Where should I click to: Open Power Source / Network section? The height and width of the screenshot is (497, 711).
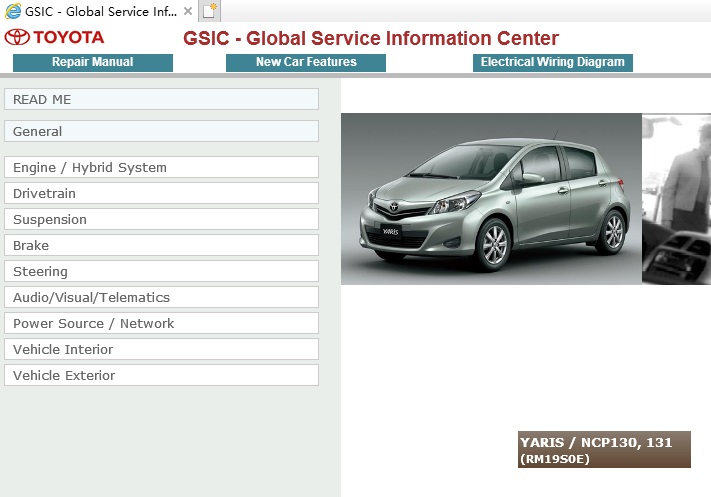(161, 323)
